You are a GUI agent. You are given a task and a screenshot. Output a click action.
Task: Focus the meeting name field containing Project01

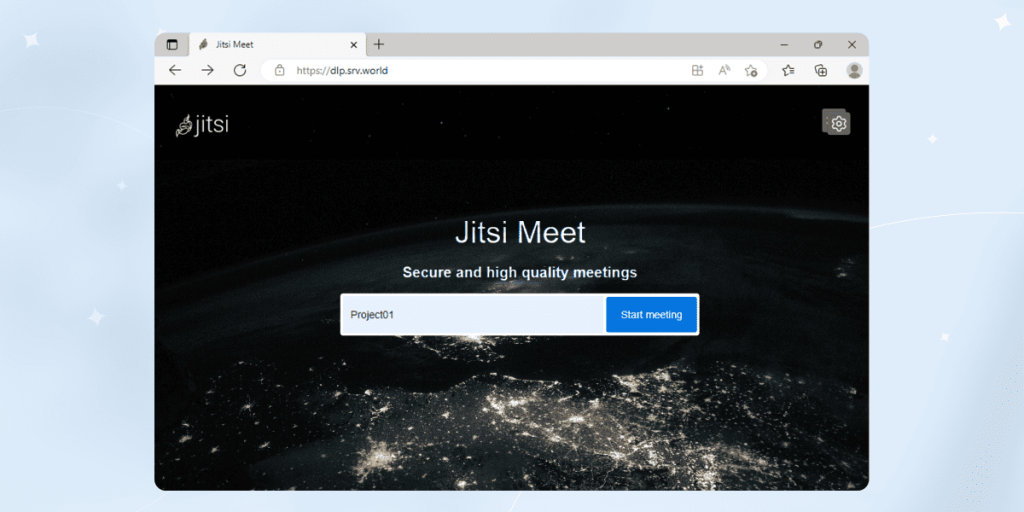coord(473,315)
